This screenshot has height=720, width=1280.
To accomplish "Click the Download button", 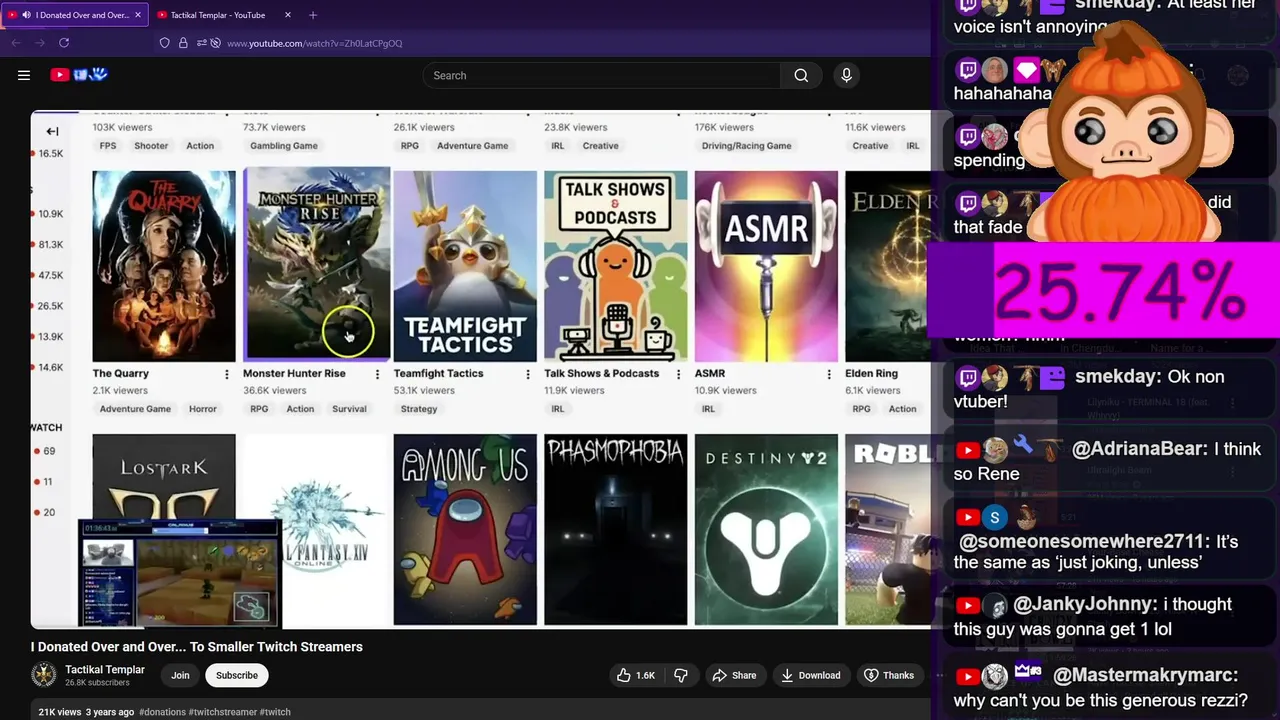I will point(810,675).
